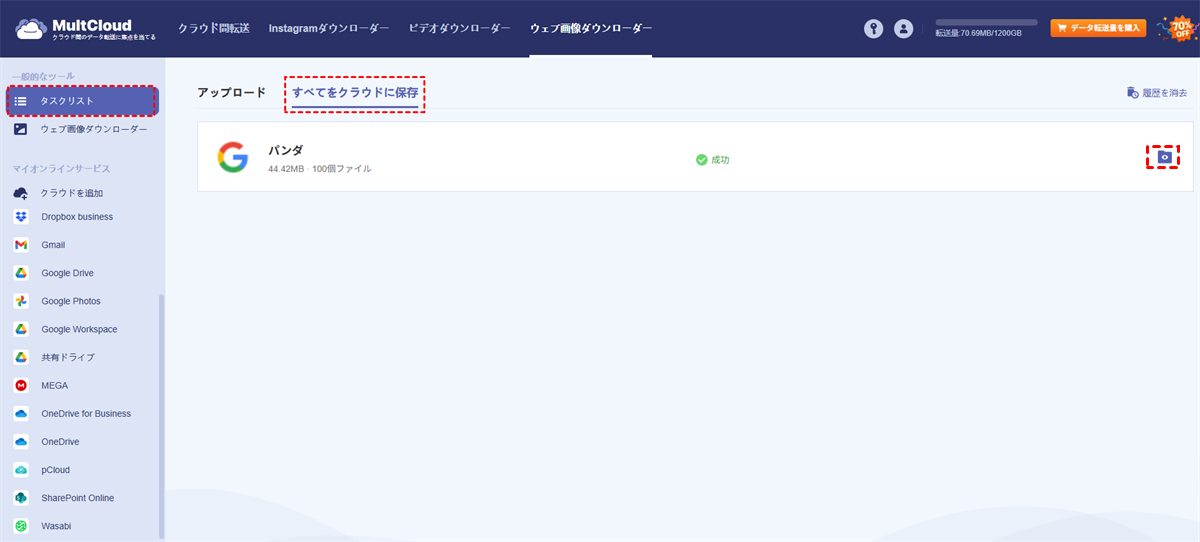
Task: Click the key icon in header
Action: [x=874, y=29]
